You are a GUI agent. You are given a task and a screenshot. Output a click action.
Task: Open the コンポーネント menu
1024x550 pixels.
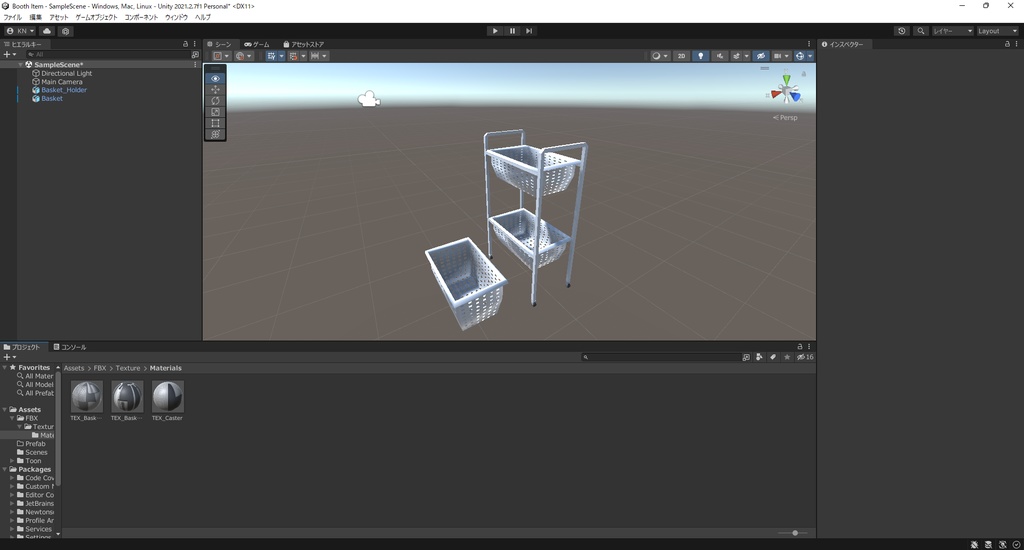141,17
